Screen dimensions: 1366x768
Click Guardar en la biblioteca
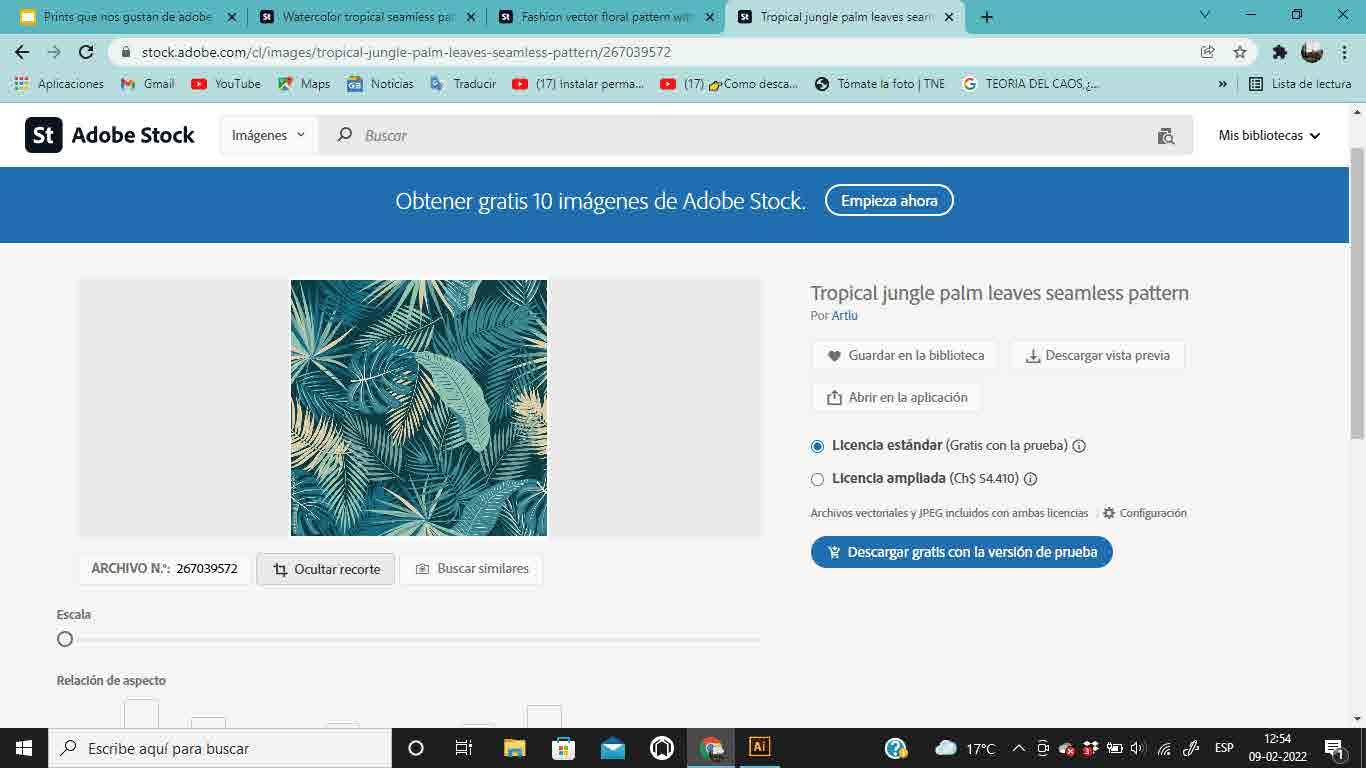tap(905, 355)
